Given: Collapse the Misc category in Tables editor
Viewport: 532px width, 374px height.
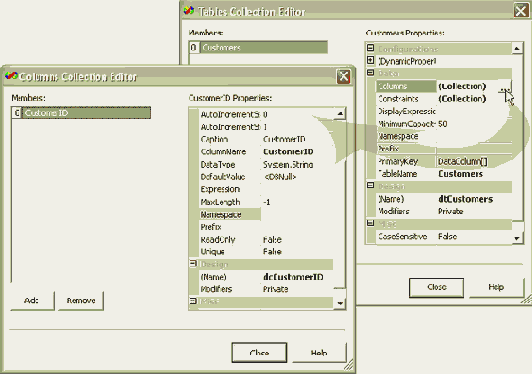Looking at the screenshot, I should tap(370, 223).
